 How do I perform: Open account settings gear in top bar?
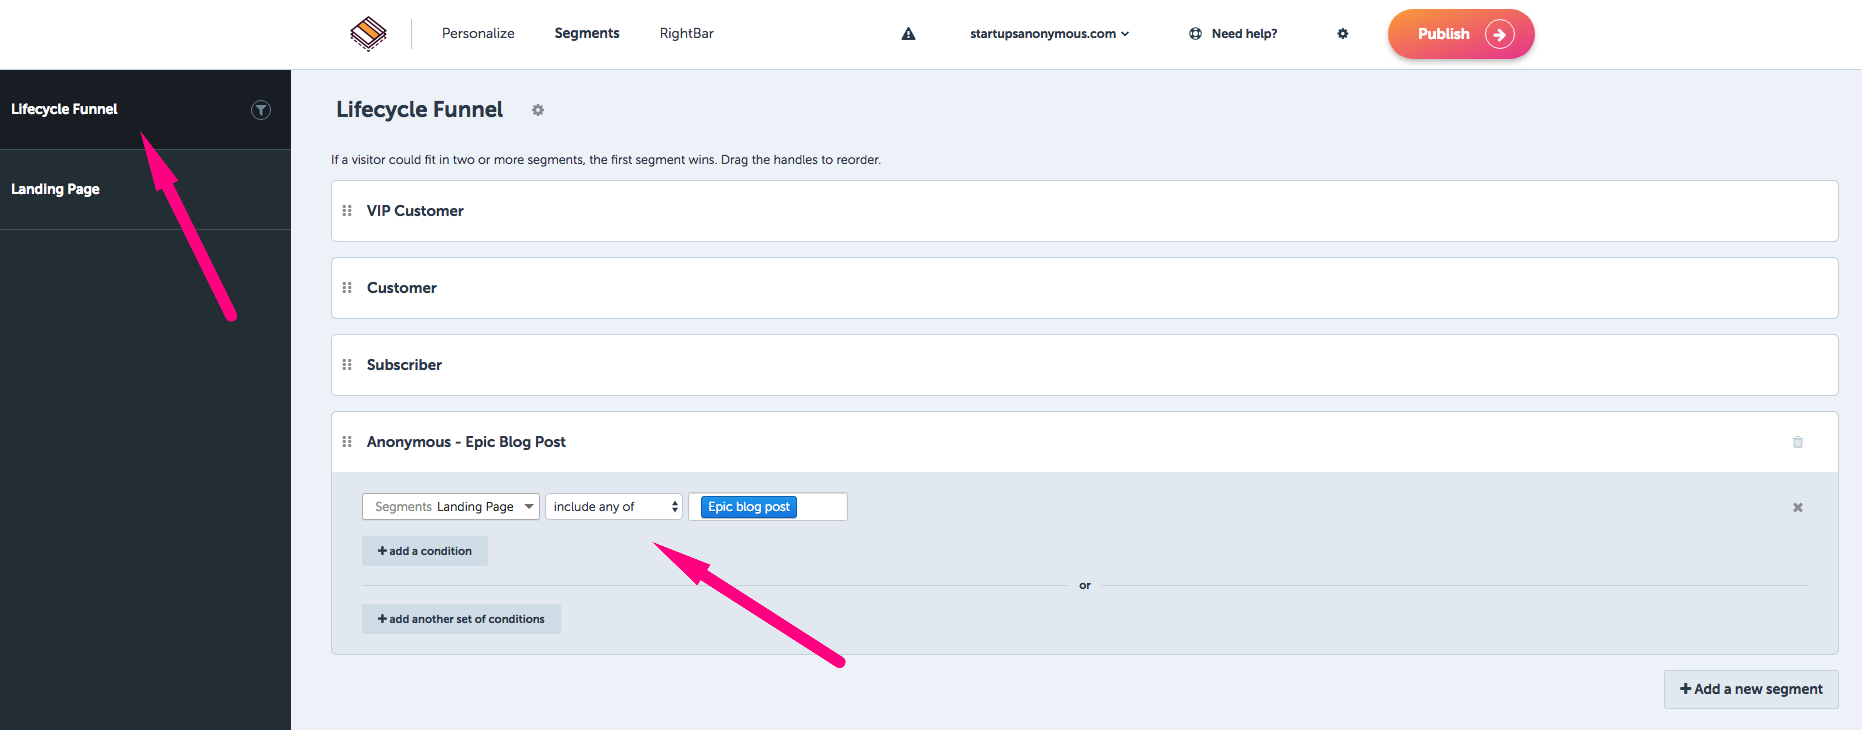point(1343,34)
